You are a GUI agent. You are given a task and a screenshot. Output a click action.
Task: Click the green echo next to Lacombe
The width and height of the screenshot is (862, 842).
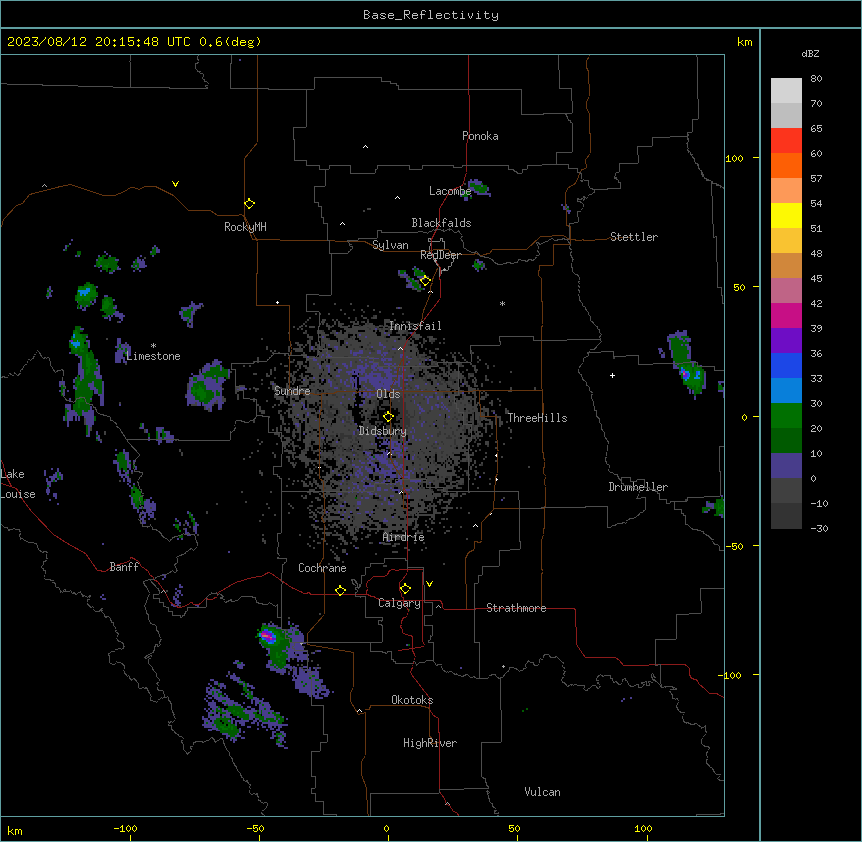point(479,187)
